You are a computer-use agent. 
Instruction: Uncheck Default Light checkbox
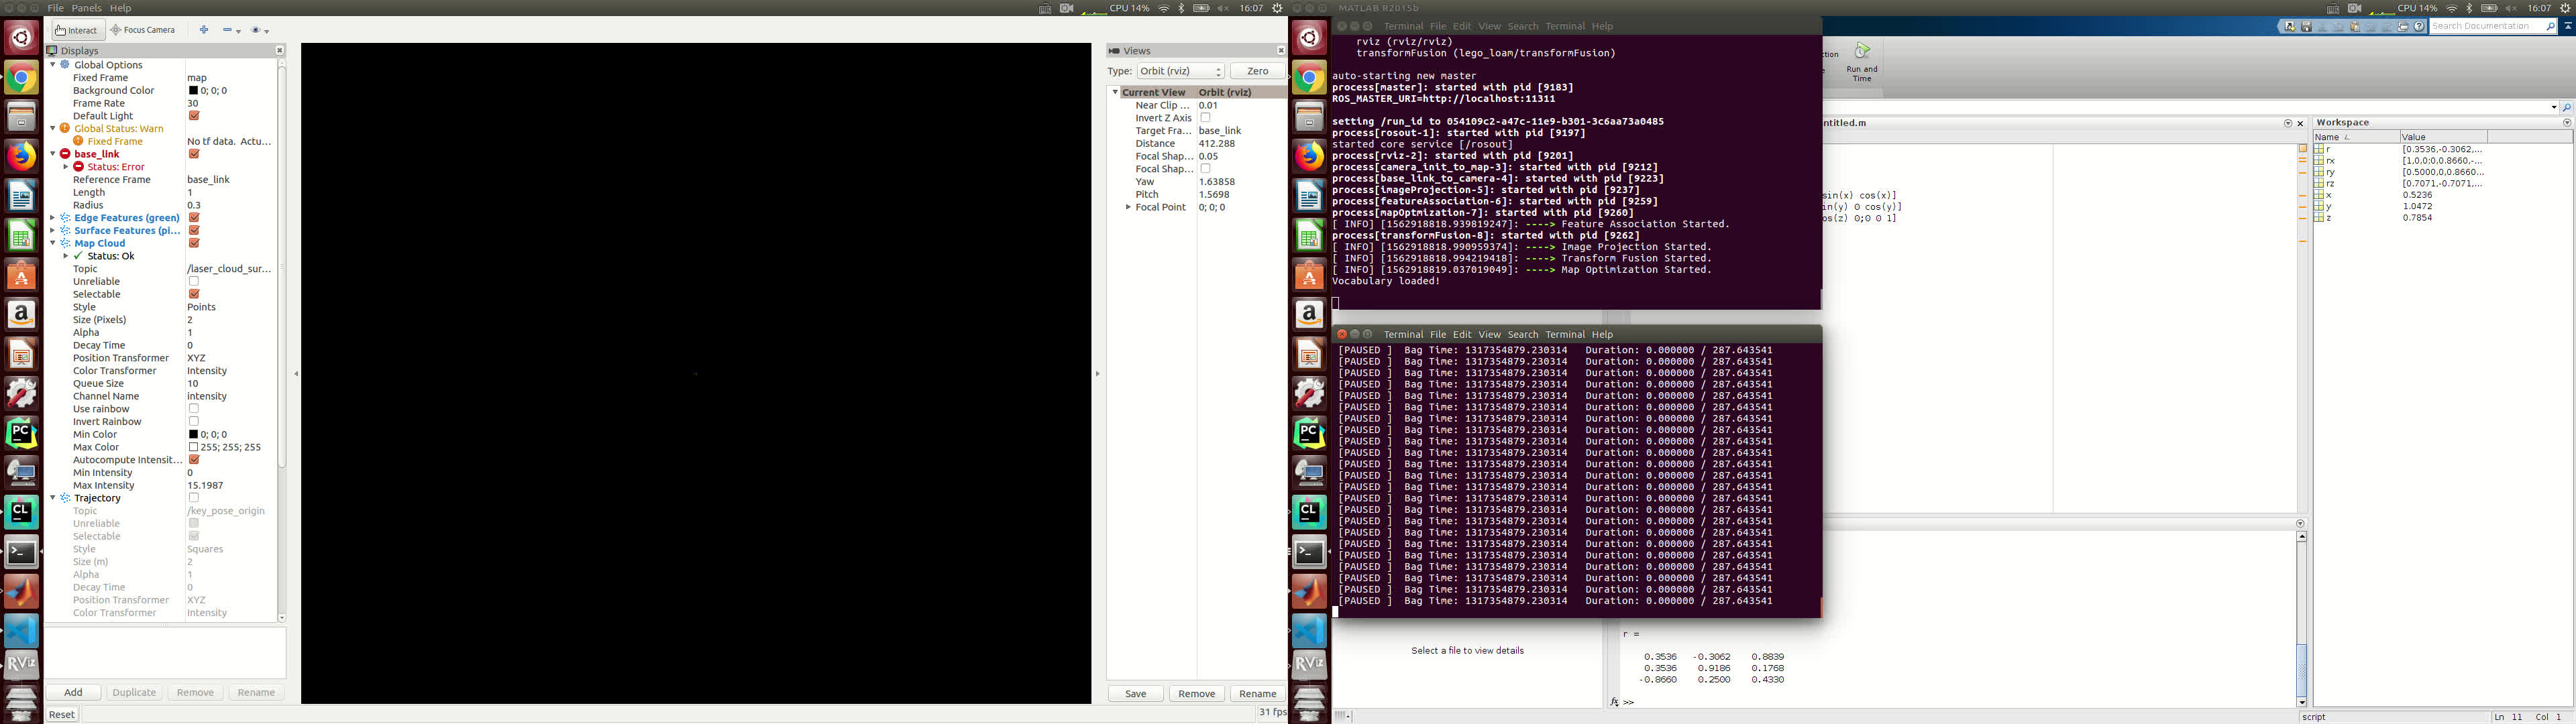pyautogui.click(x=194, y=116)
